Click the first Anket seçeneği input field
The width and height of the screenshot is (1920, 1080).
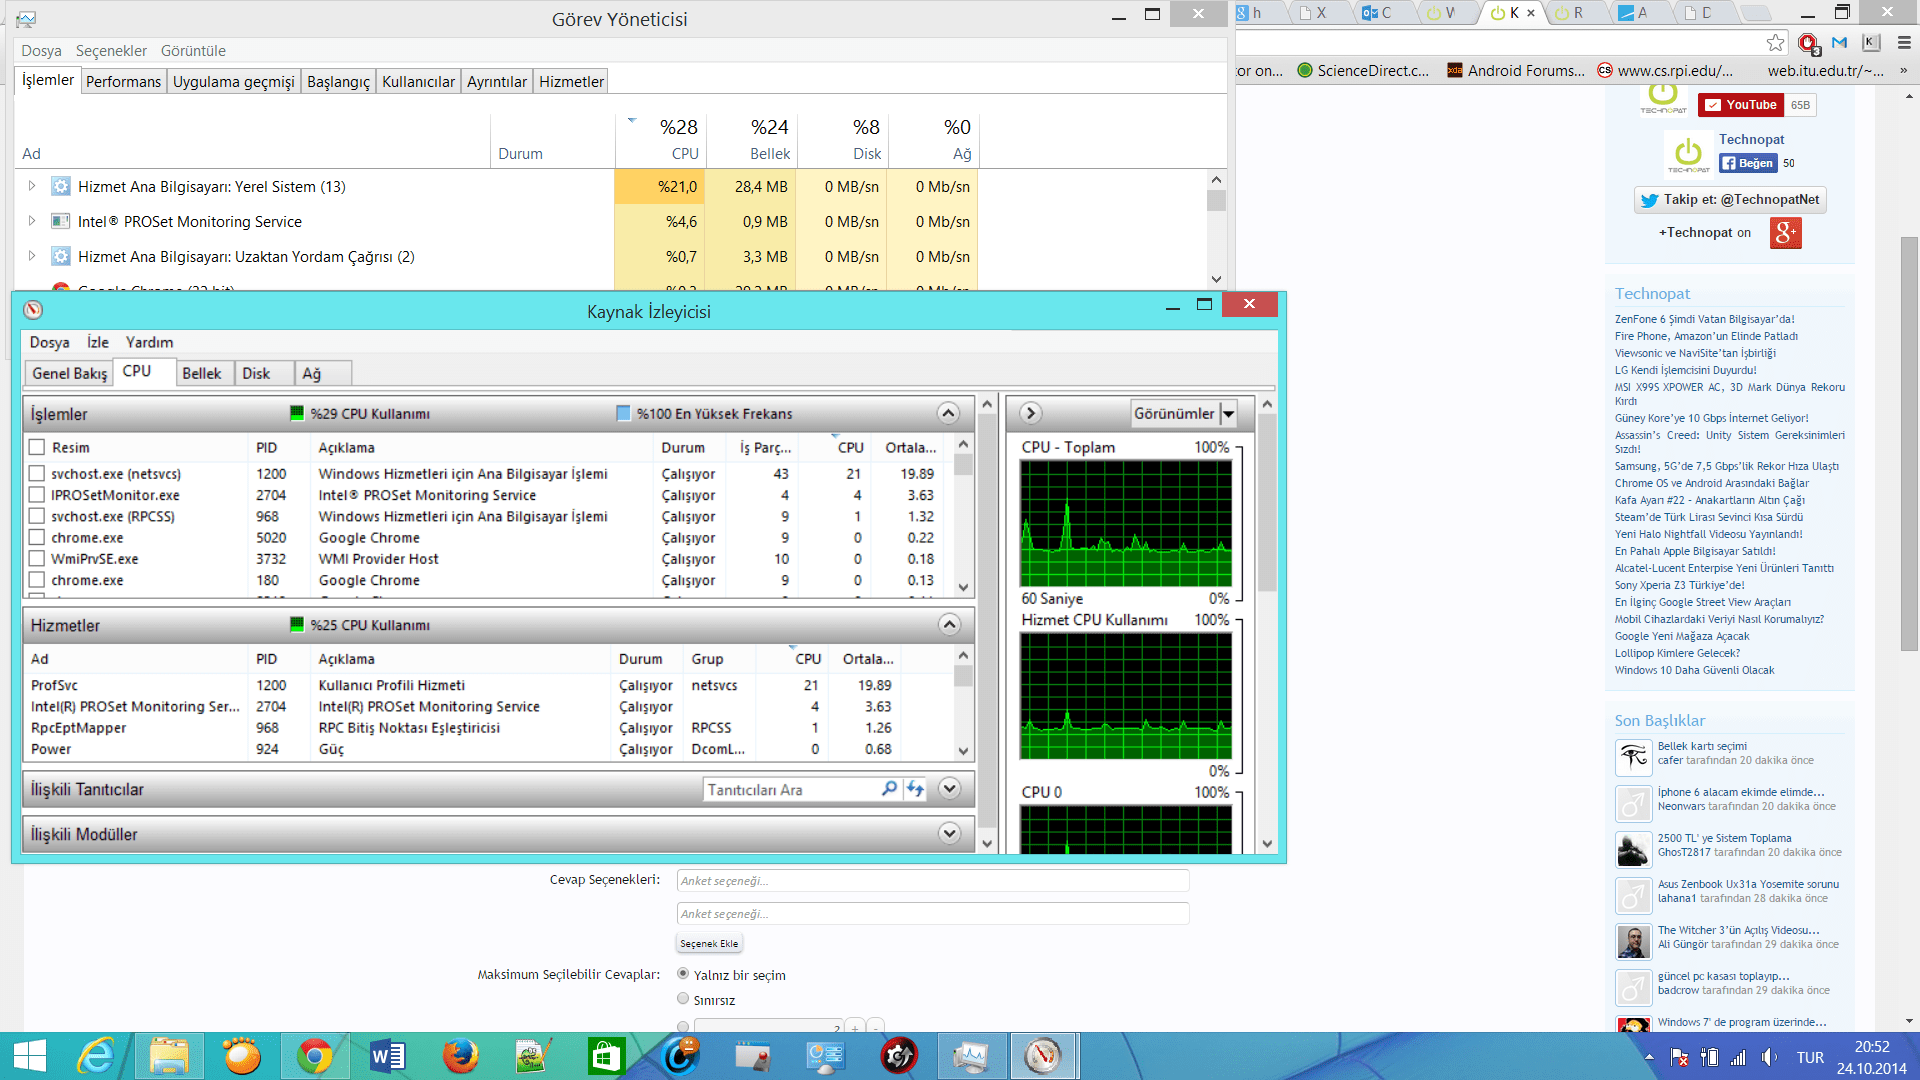932,881
